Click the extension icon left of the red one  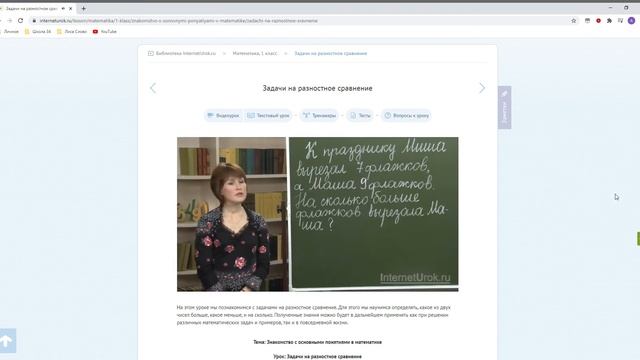[587, 20]
